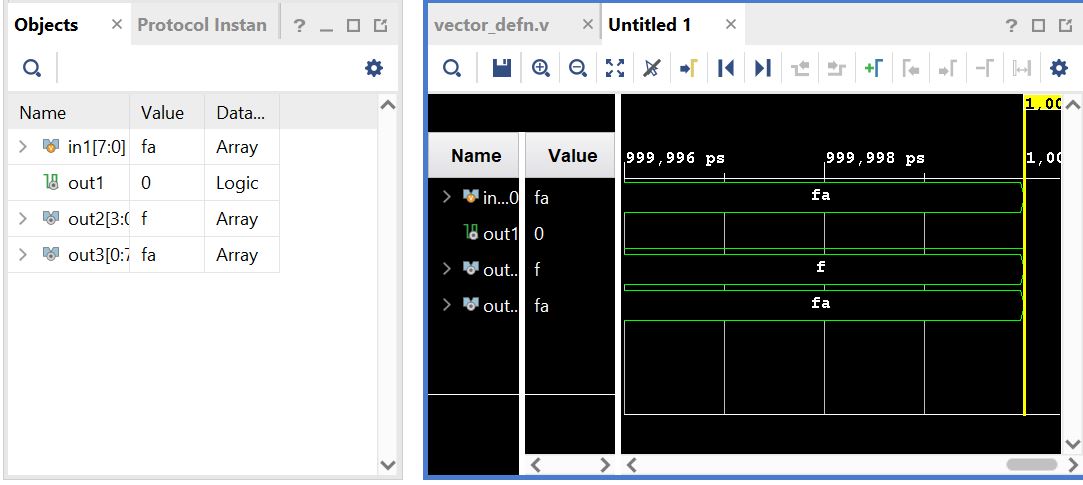This screenshot has width=1083, height=485.
Task: Expand out3 array in Objects list
Action: (23, 255)
